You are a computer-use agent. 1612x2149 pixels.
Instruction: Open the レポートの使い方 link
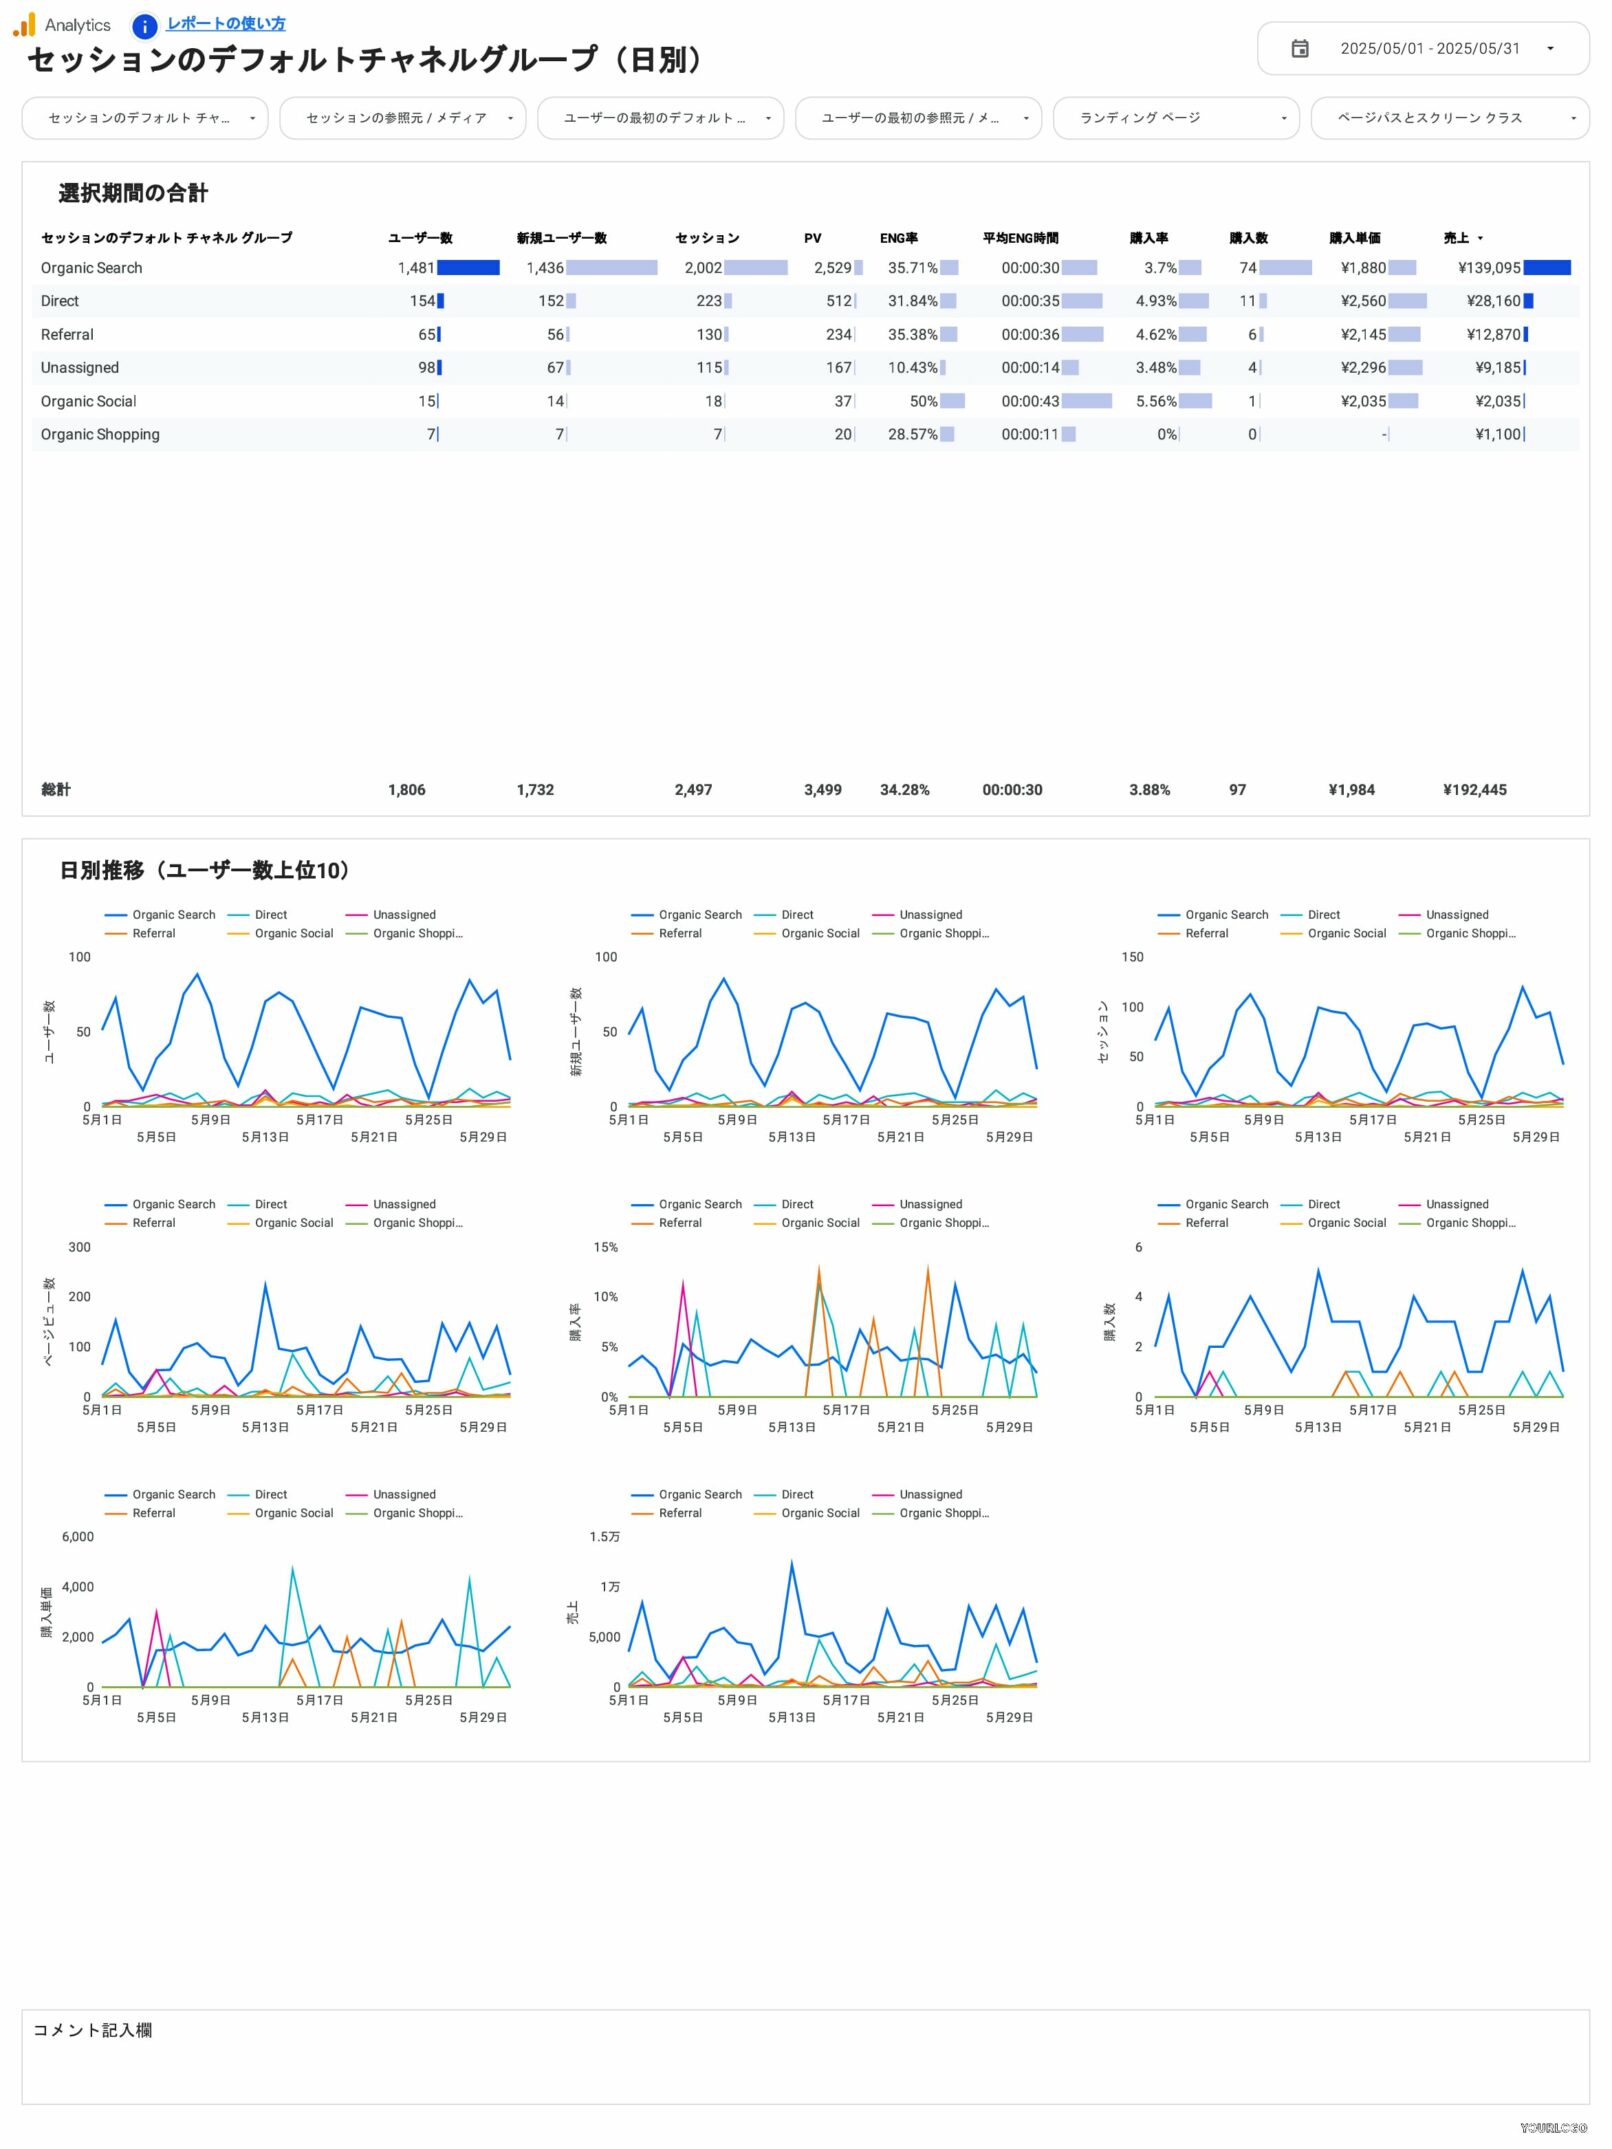(226, 24)
